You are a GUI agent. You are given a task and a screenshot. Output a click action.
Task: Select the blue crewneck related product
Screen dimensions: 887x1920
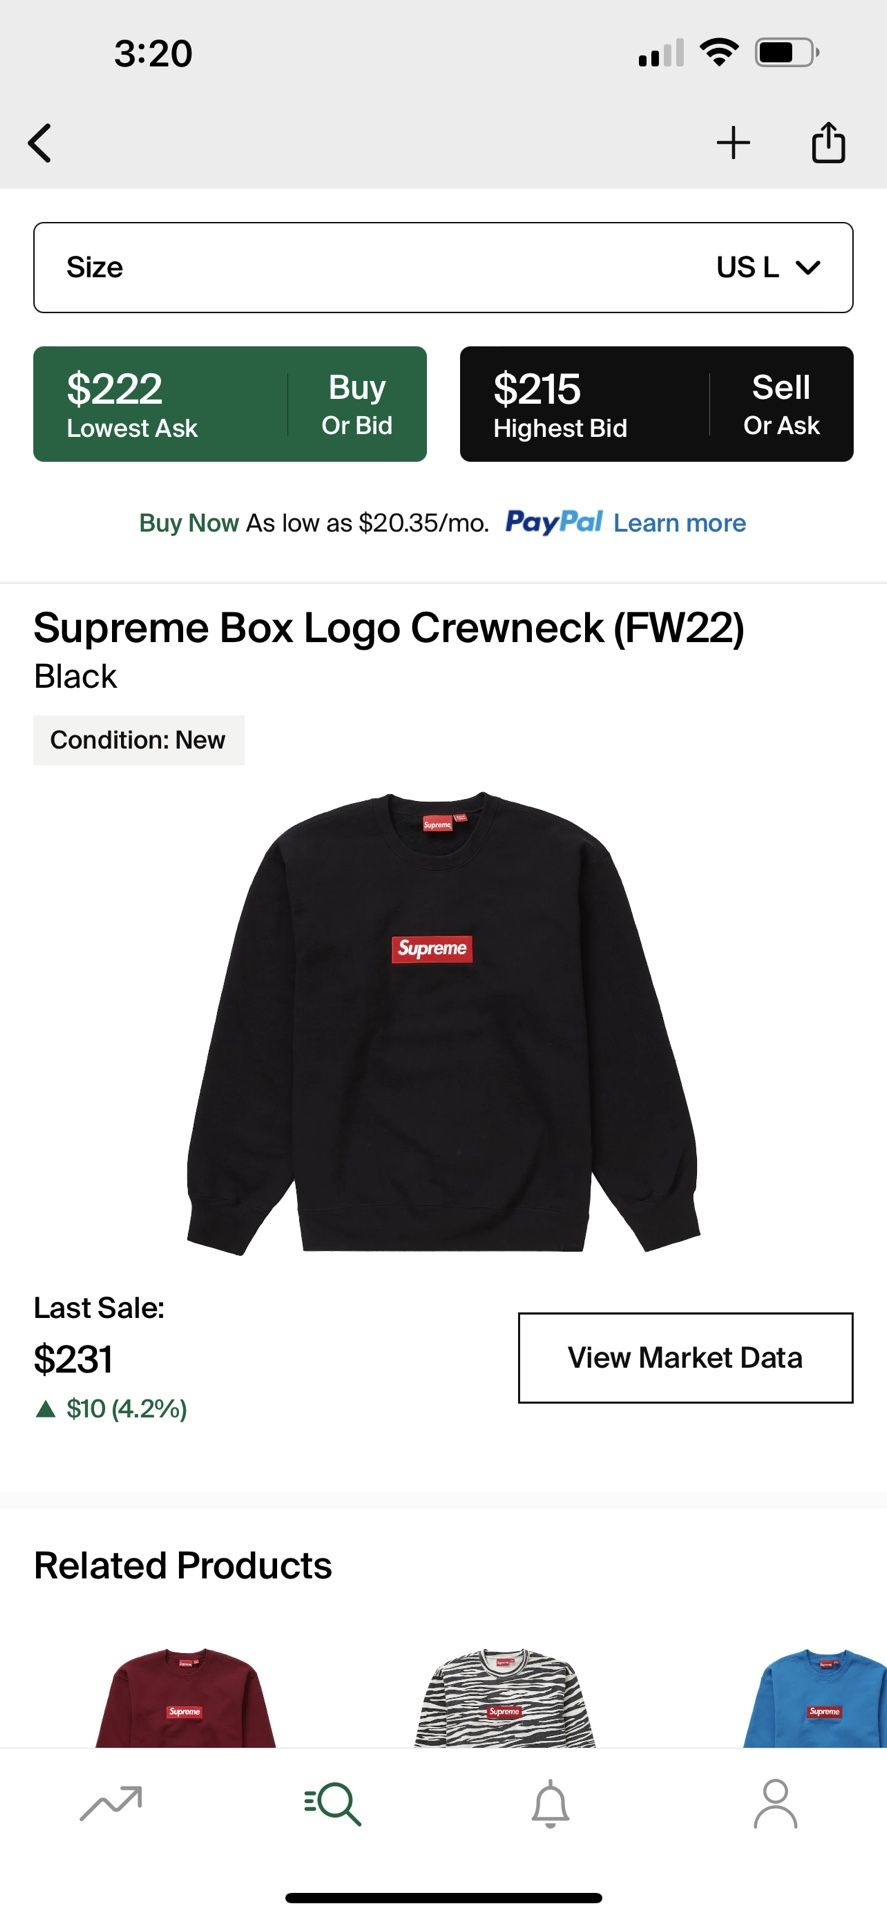click(x=815, y=1697)
